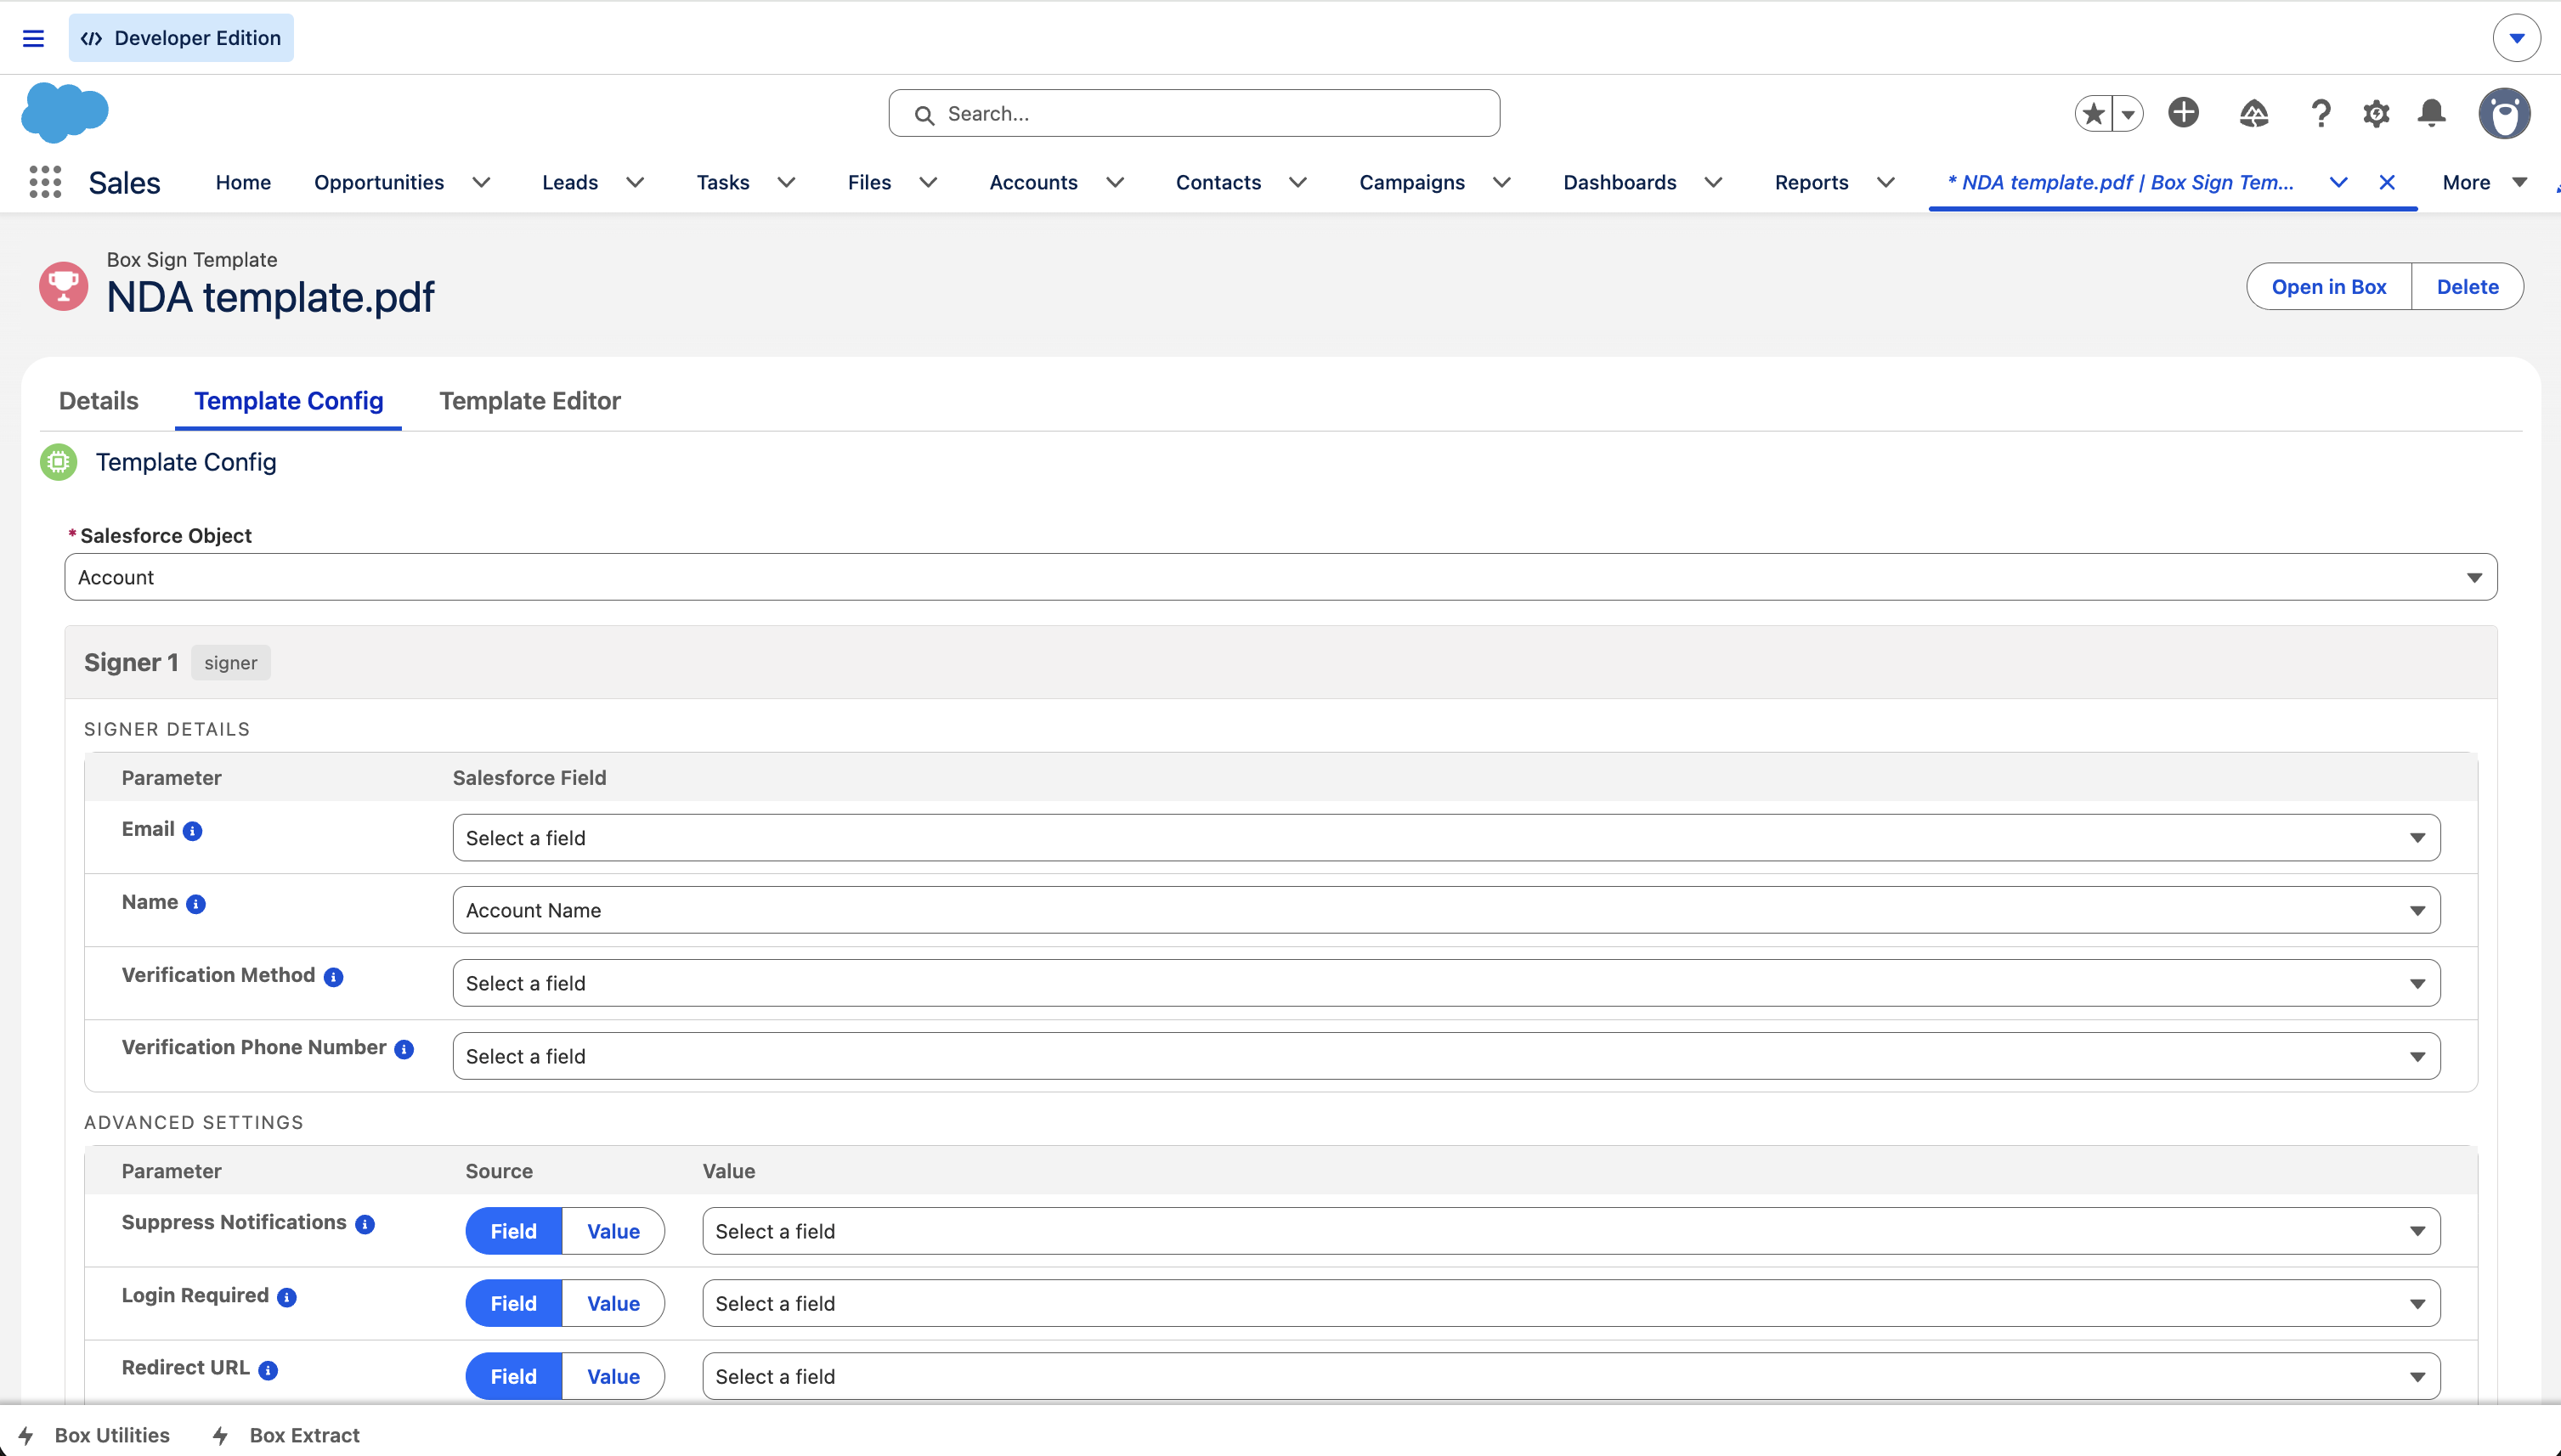
Task: Switch to the Details tab
Action: 99,401
